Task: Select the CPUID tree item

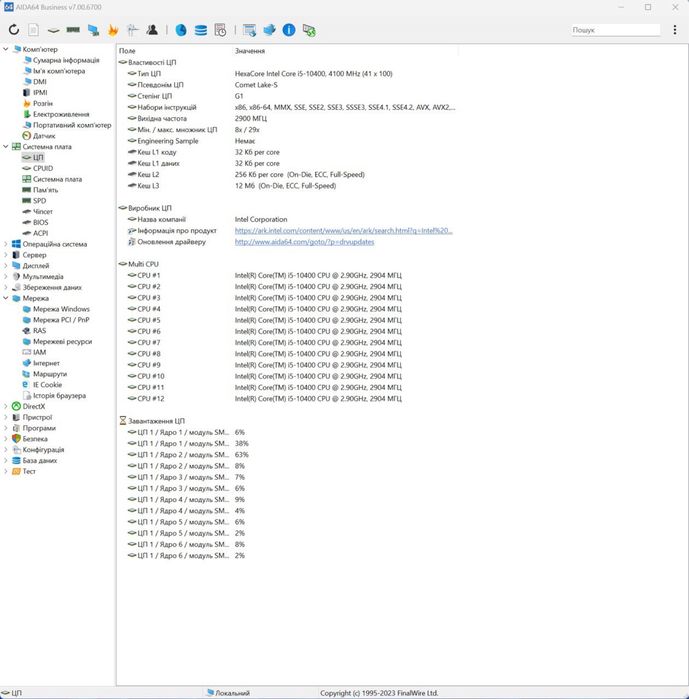Action: [43, 168]
